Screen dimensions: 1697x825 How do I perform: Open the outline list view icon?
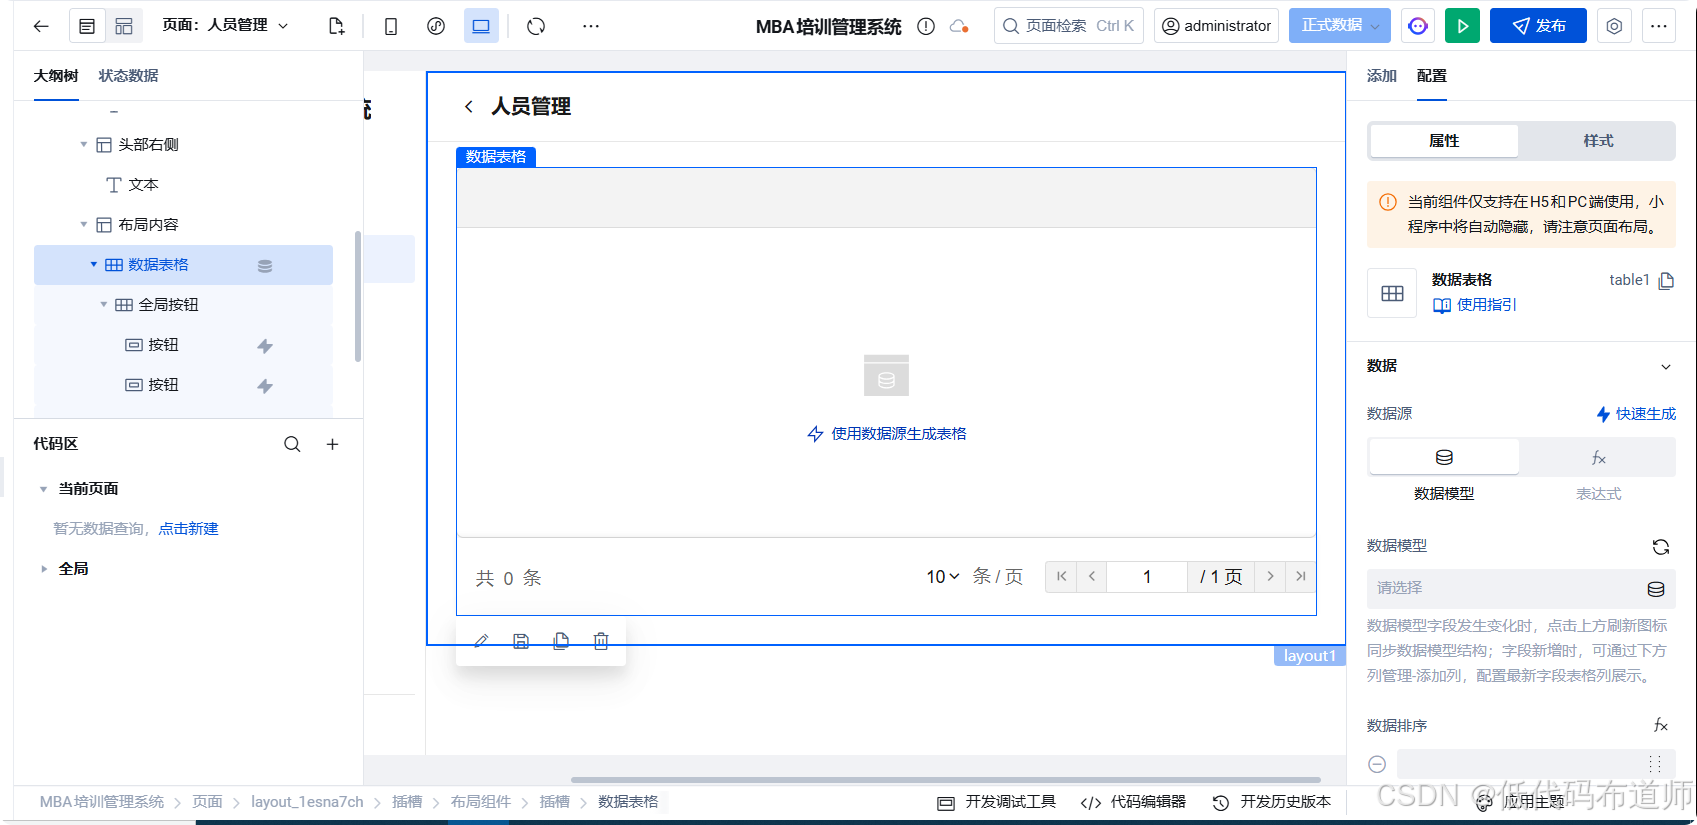pyautogui.click(x=87, y=26)
